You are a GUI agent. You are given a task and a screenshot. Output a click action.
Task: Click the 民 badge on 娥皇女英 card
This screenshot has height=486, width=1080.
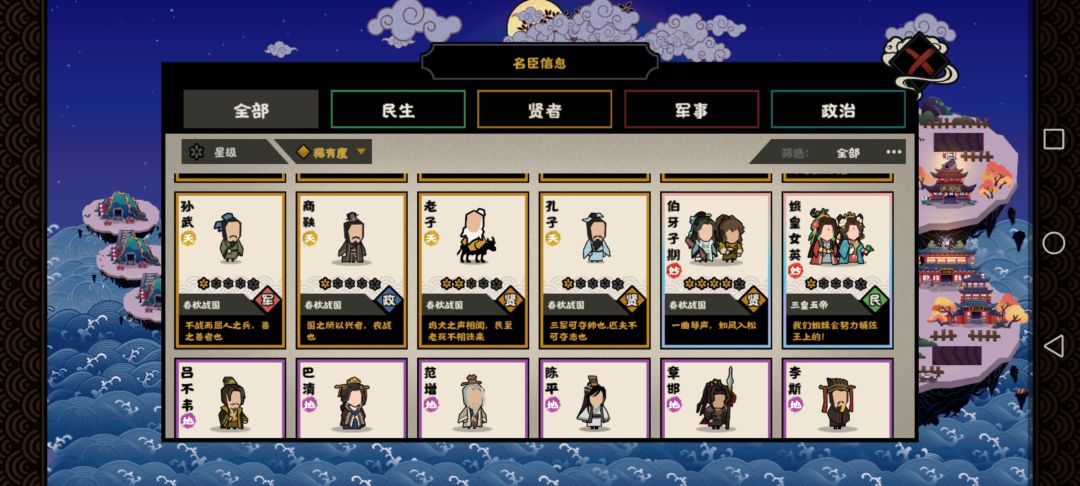click(875, 299)
